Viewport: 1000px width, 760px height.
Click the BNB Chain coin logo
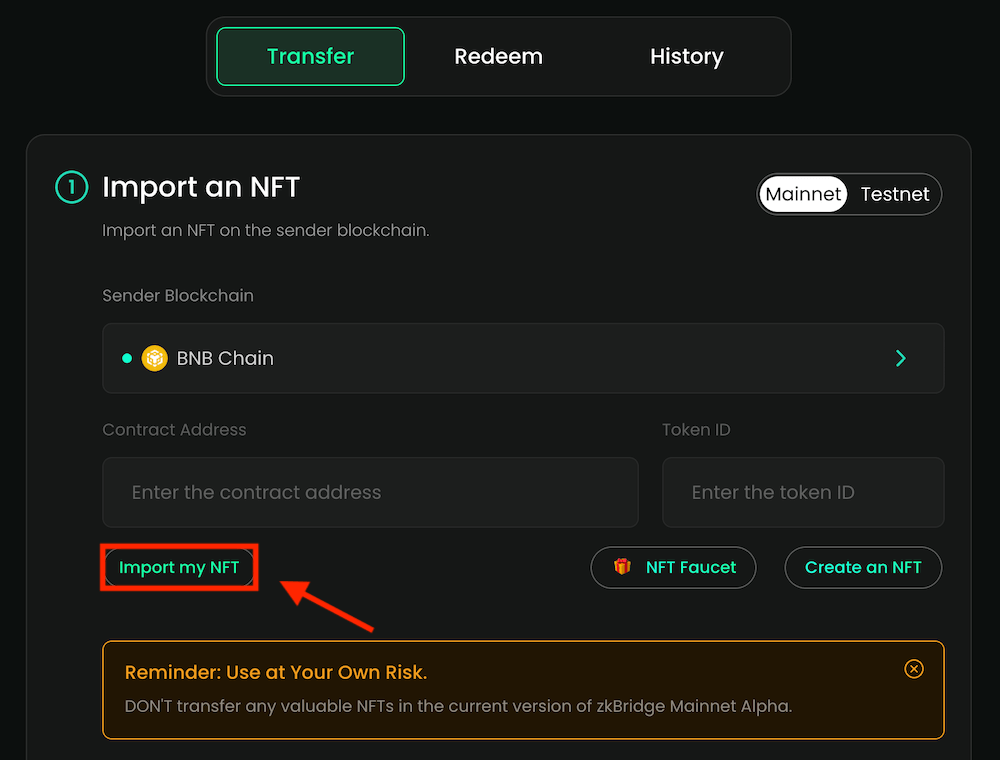click(154, 358)
